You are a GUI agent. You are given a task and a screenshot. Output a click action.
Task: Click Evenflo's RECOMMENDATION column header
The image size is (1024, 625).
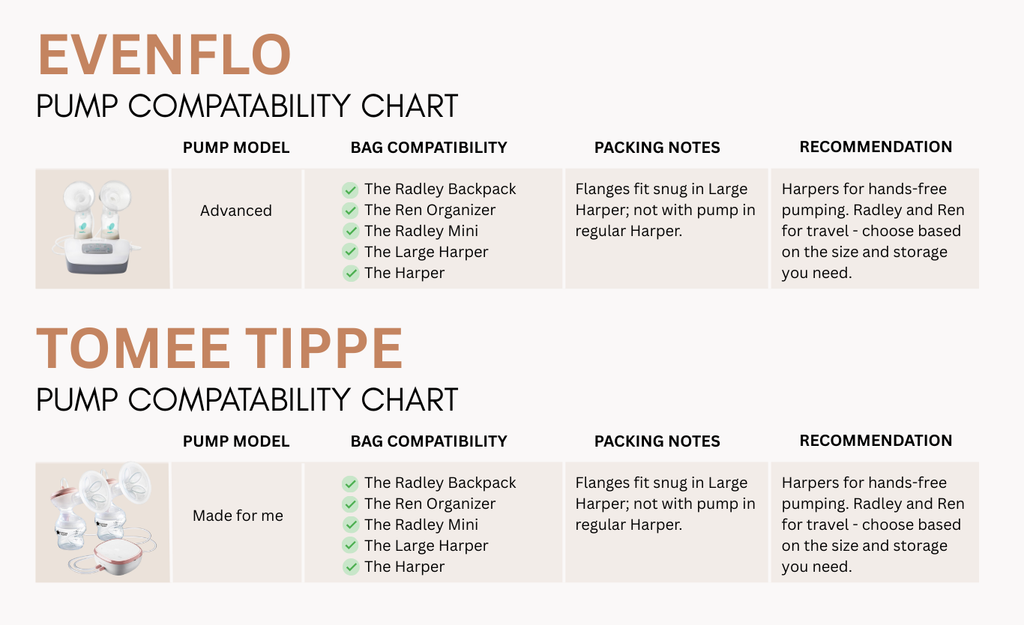pyautogui.click(x=876, y=147)
